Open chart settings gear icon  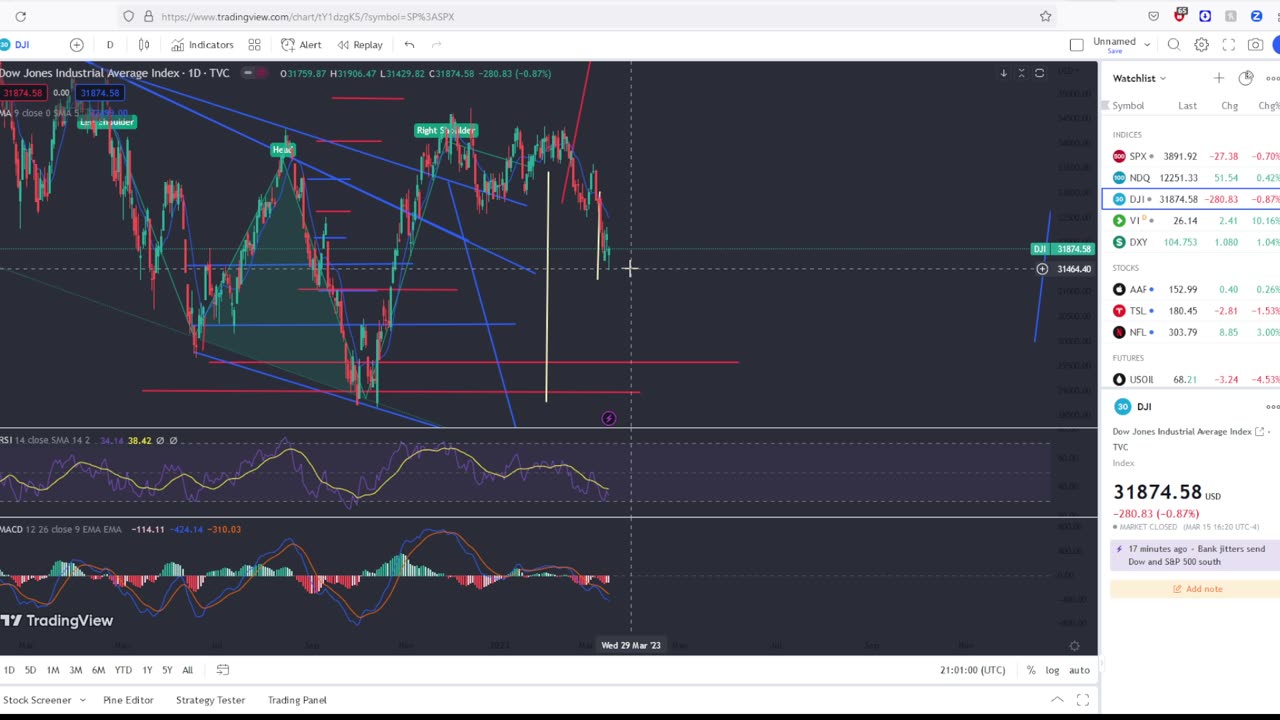coord(1201,45)
